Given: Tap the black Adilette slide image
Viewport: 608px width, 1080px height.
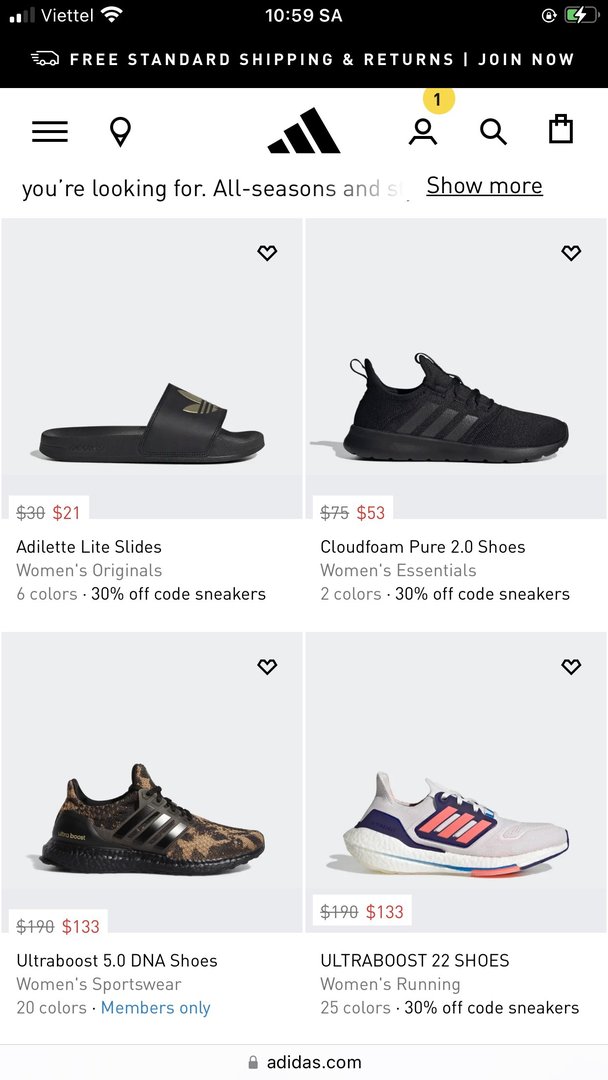Looking at the screenshot, I should [152, 425].
